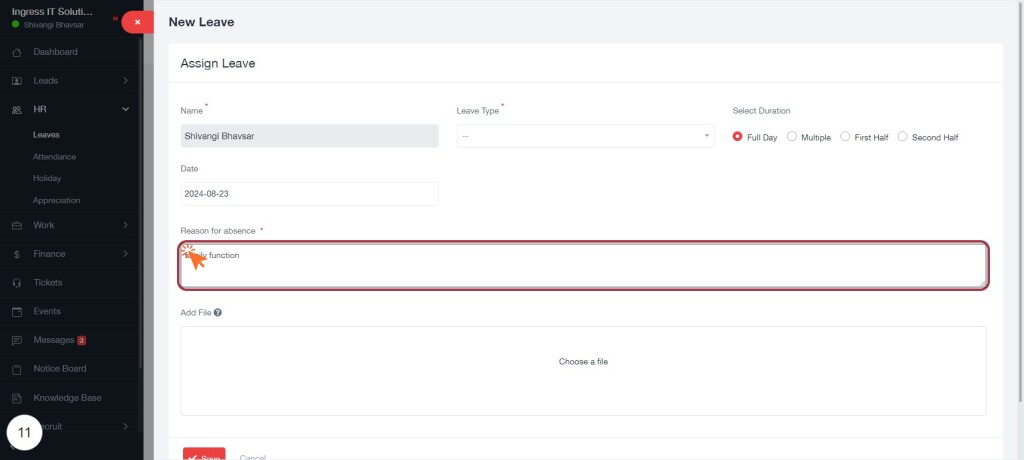Click the Work briefcase icon
This screenshot has width=1024, height=460.
[17, 225]
